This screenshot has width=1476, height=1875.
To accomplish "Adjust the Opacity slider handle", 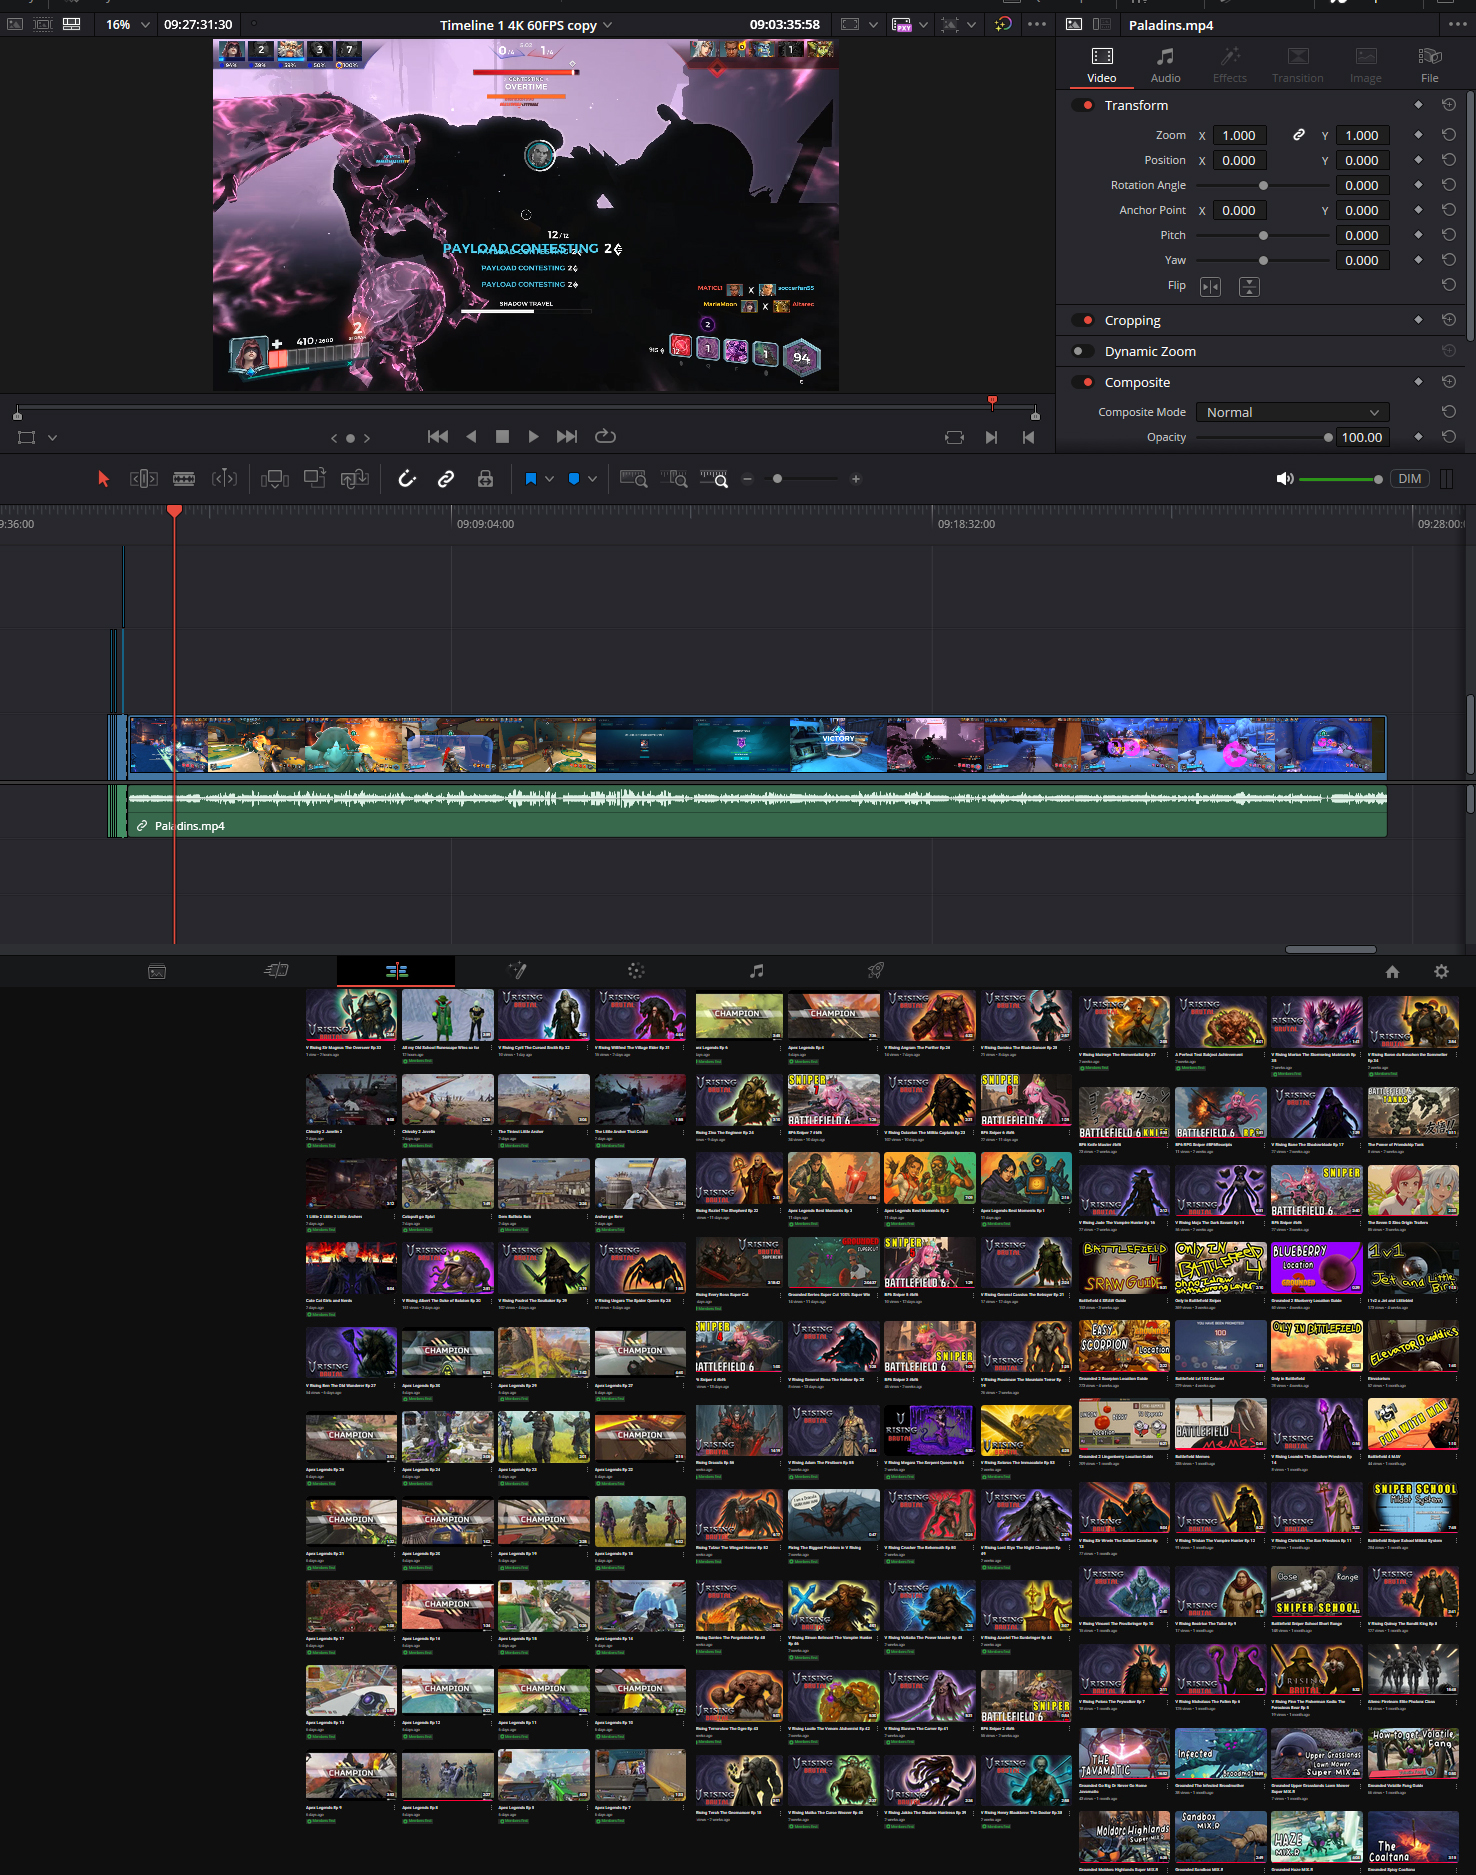I will point(1328,437).
